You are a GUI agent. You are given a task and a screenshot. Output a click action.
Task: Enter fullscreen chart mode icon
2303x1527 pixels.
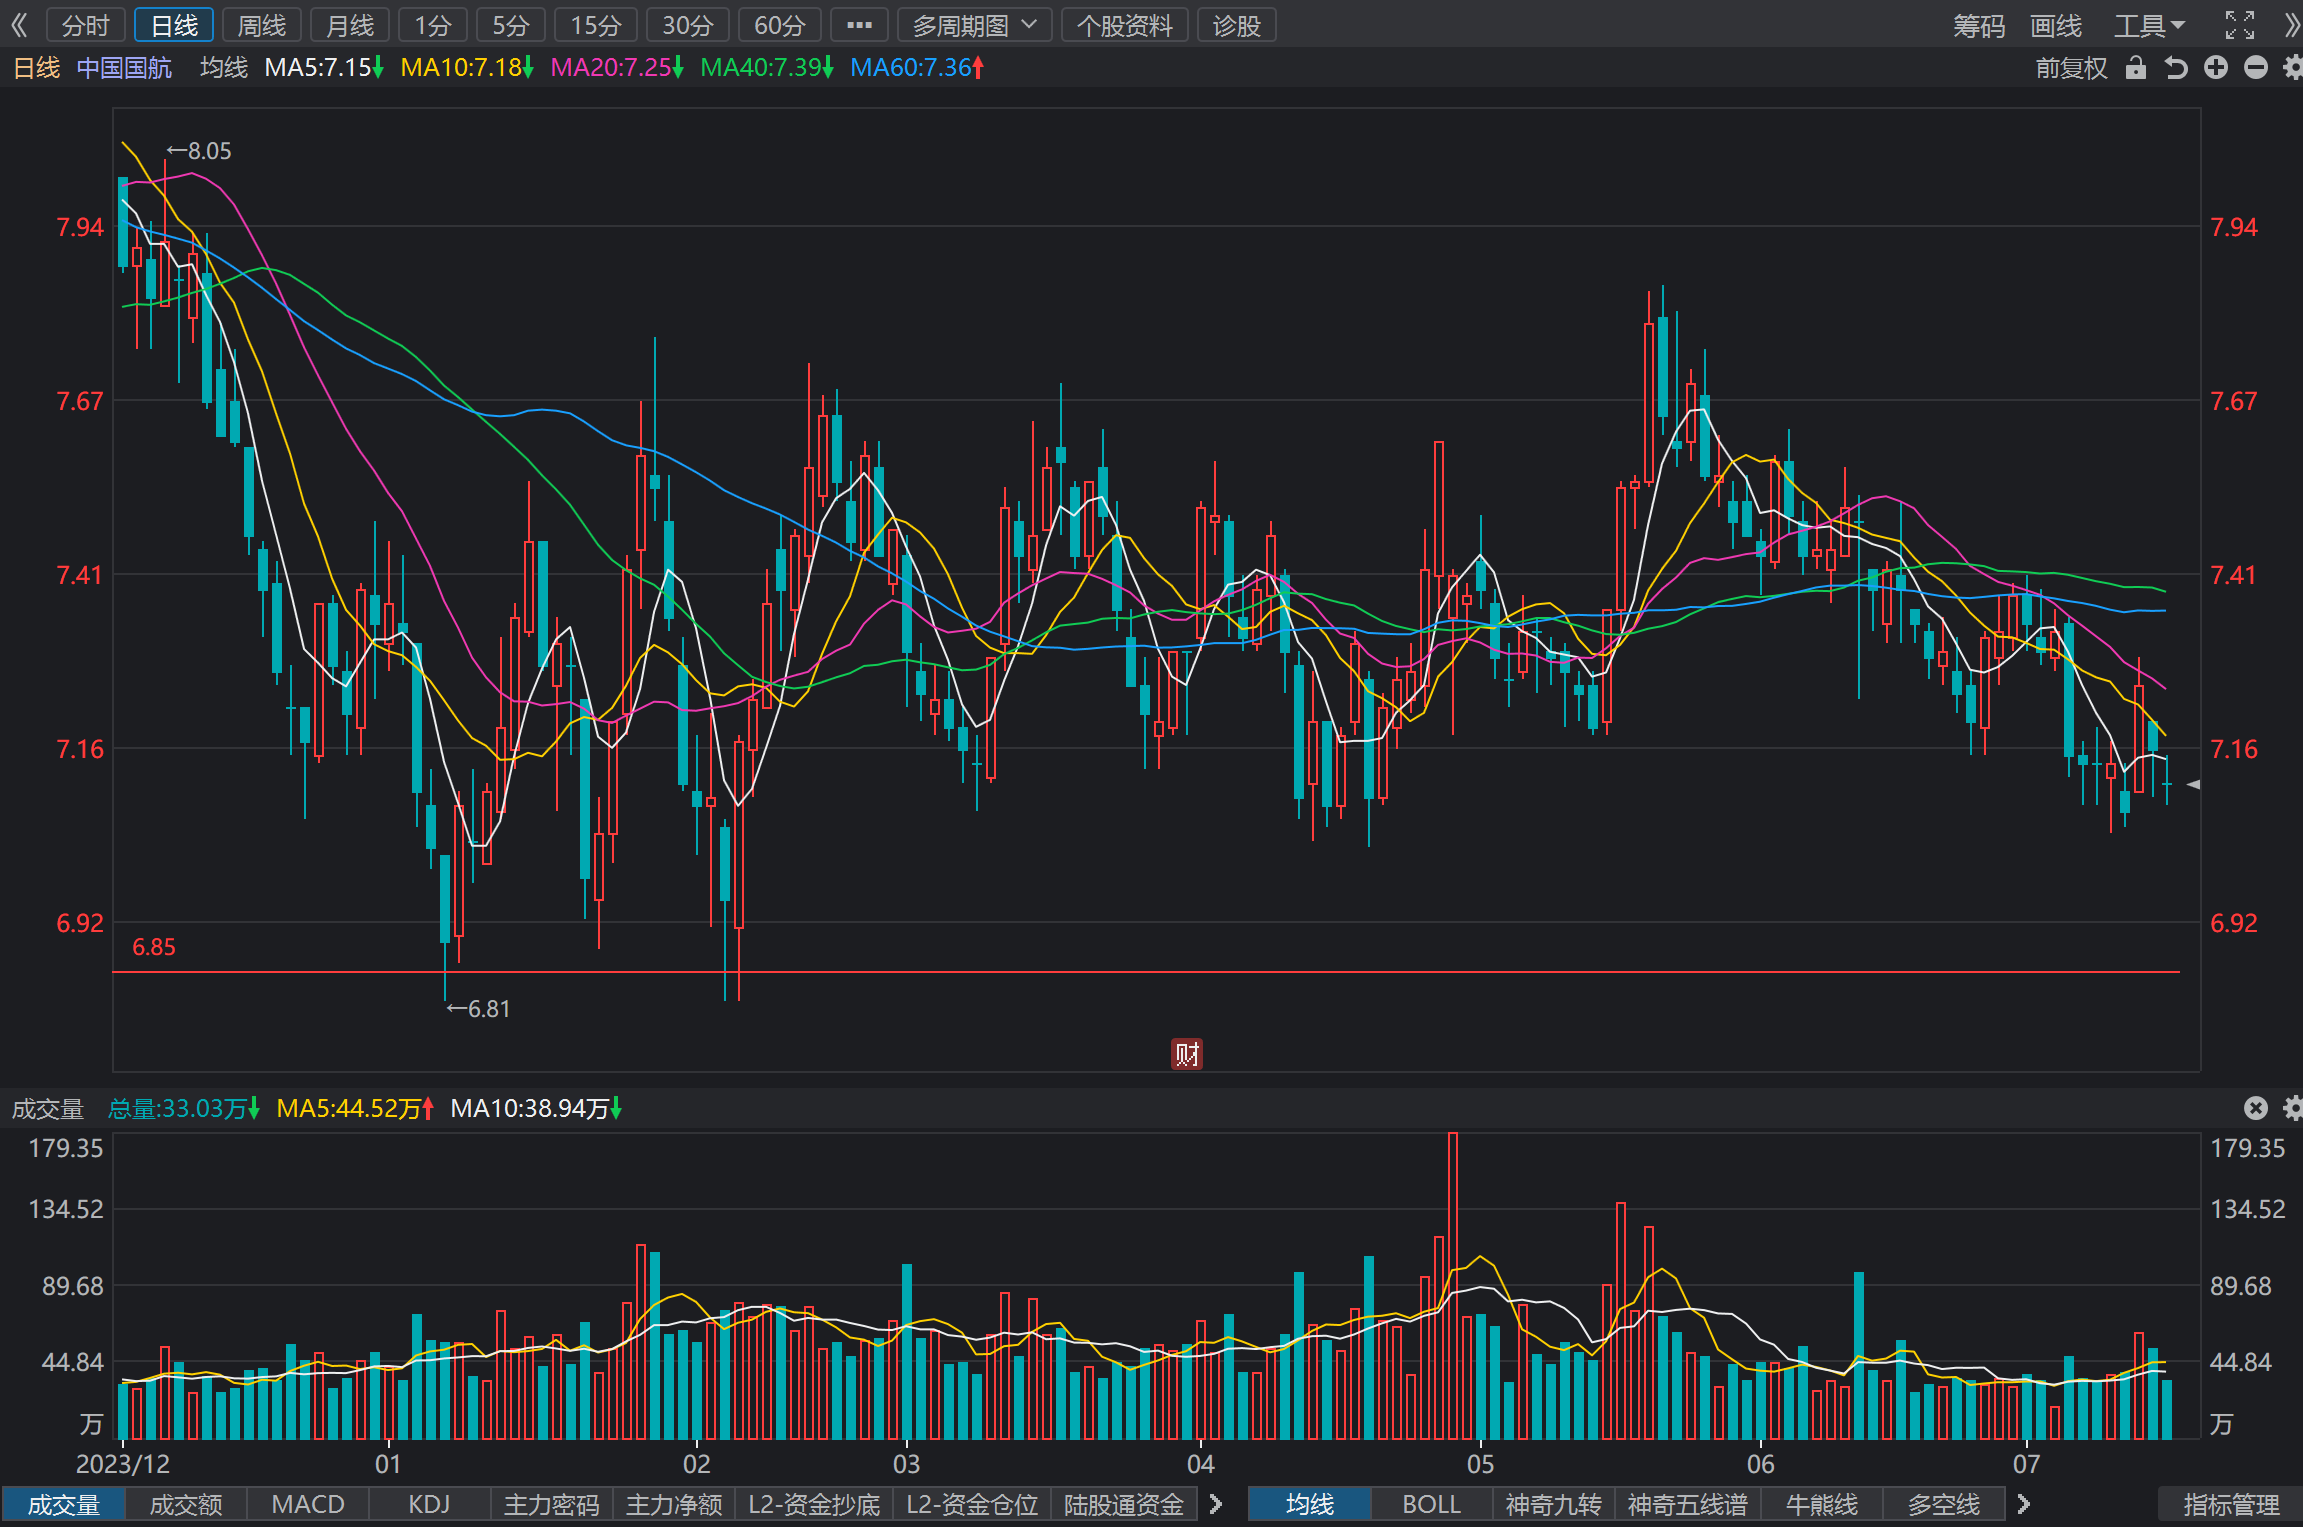[x=2240, y=25]
